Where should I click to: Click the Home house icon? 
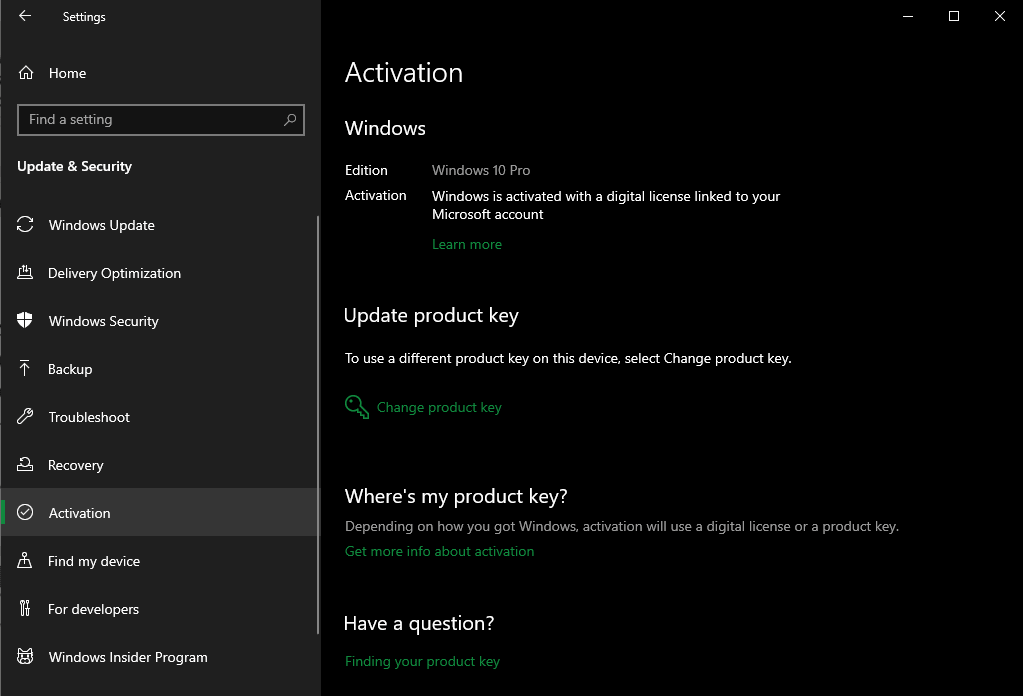(x=25, y=73)
